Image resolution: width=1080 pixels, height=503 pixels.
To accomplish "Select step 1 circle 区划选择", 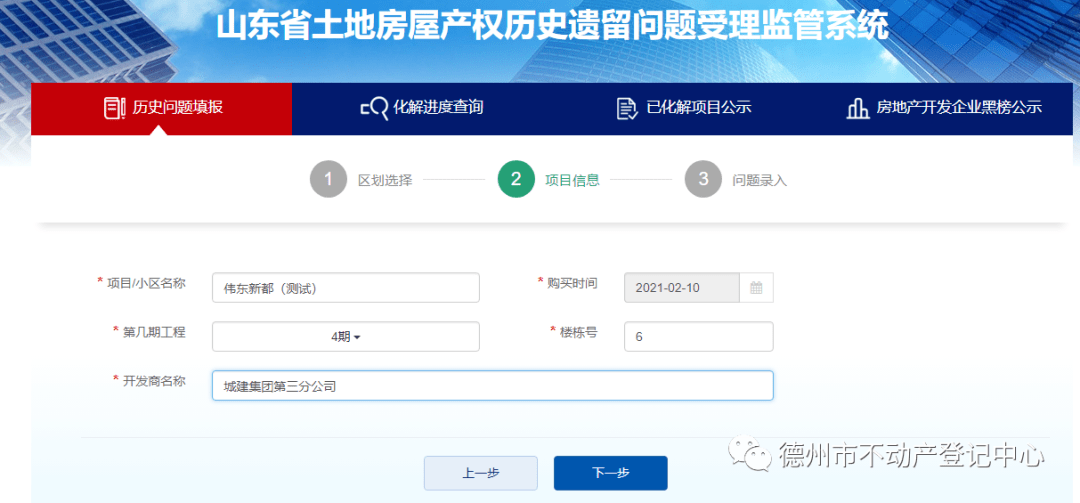I will (x=329, y=180).
